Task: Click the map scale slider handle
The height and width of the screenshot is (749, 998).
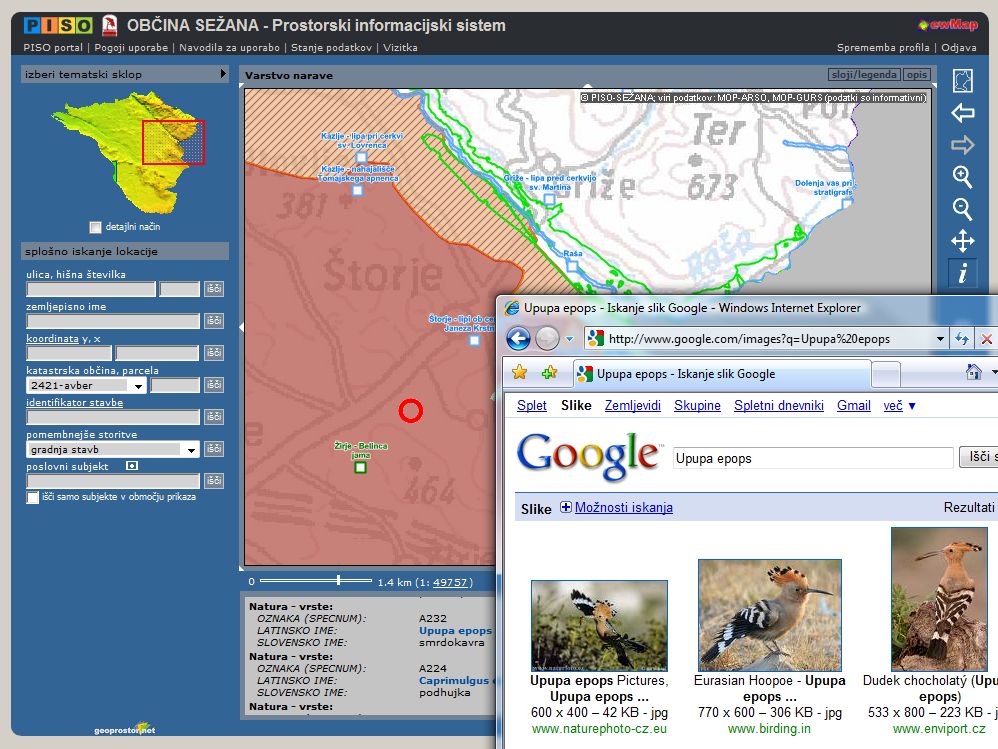Action: click(339, 580)
